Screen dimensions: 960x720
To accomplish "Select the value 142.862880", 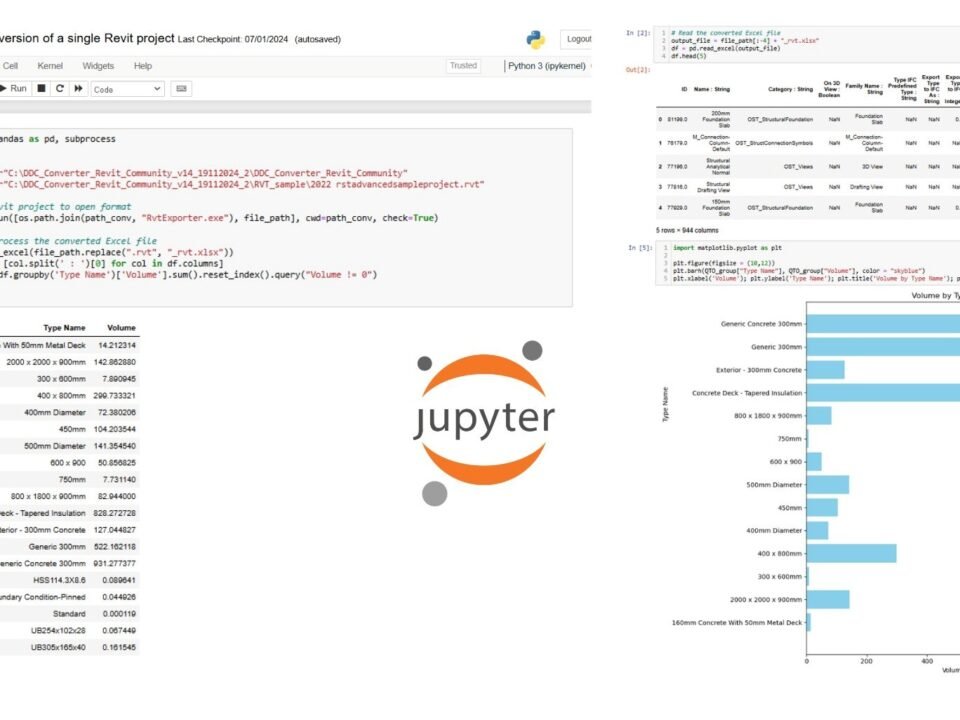I will click(114, 362).
